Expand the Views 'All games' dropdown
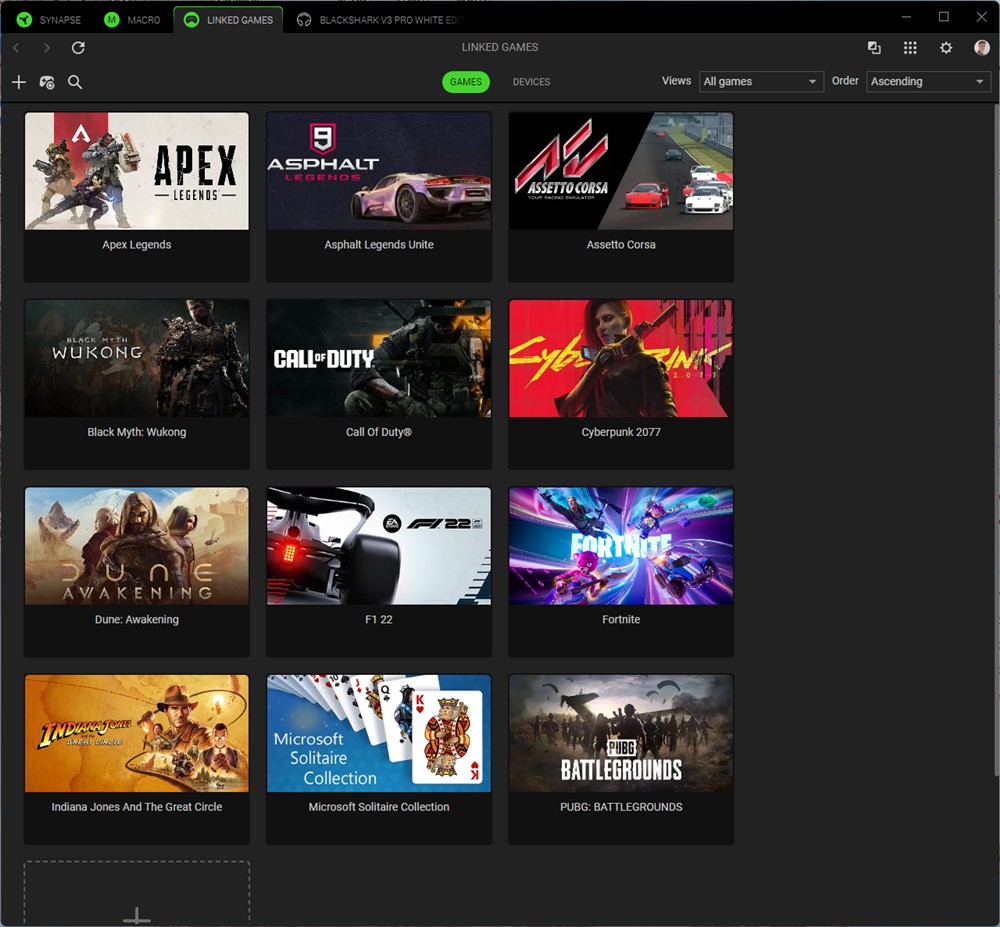This screenshot has height=927, width=1000. tap(760, 82)
